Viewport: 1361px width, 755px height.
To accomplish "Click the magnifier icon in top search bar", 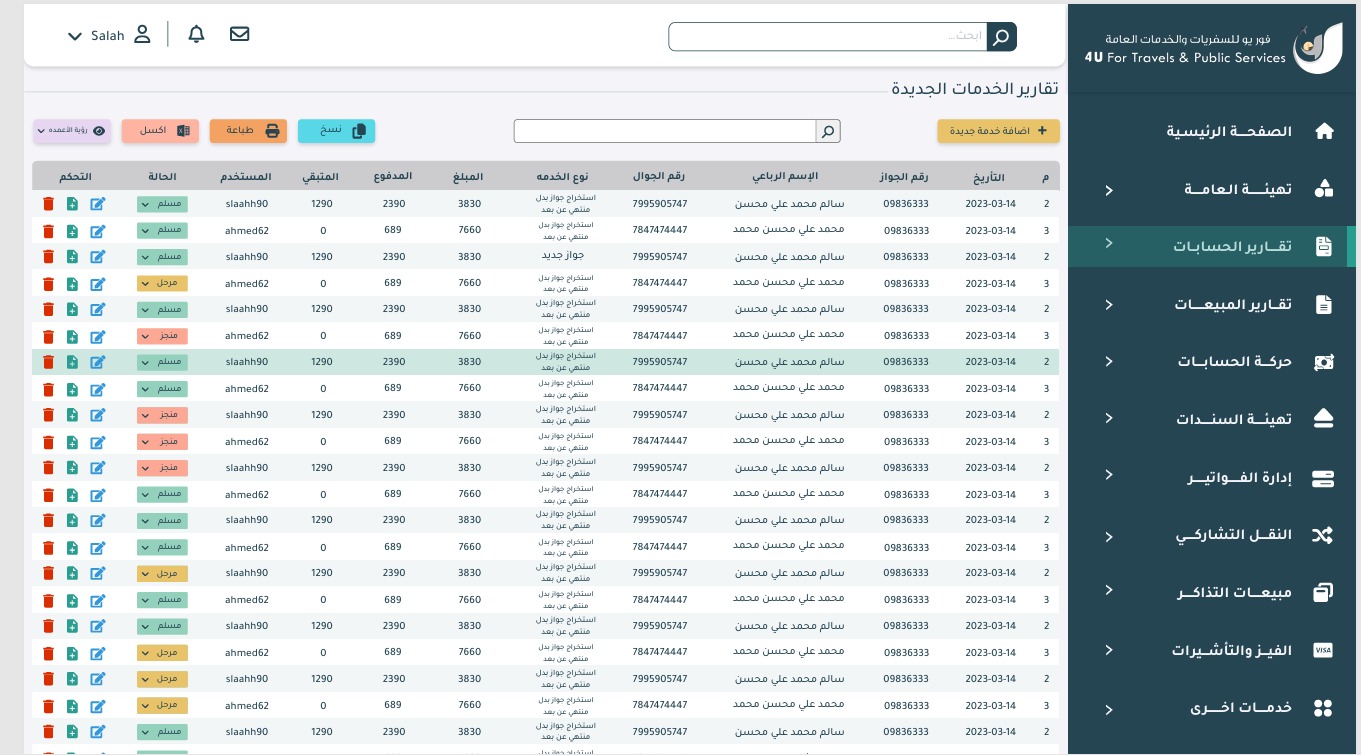I will point(1001,37).
